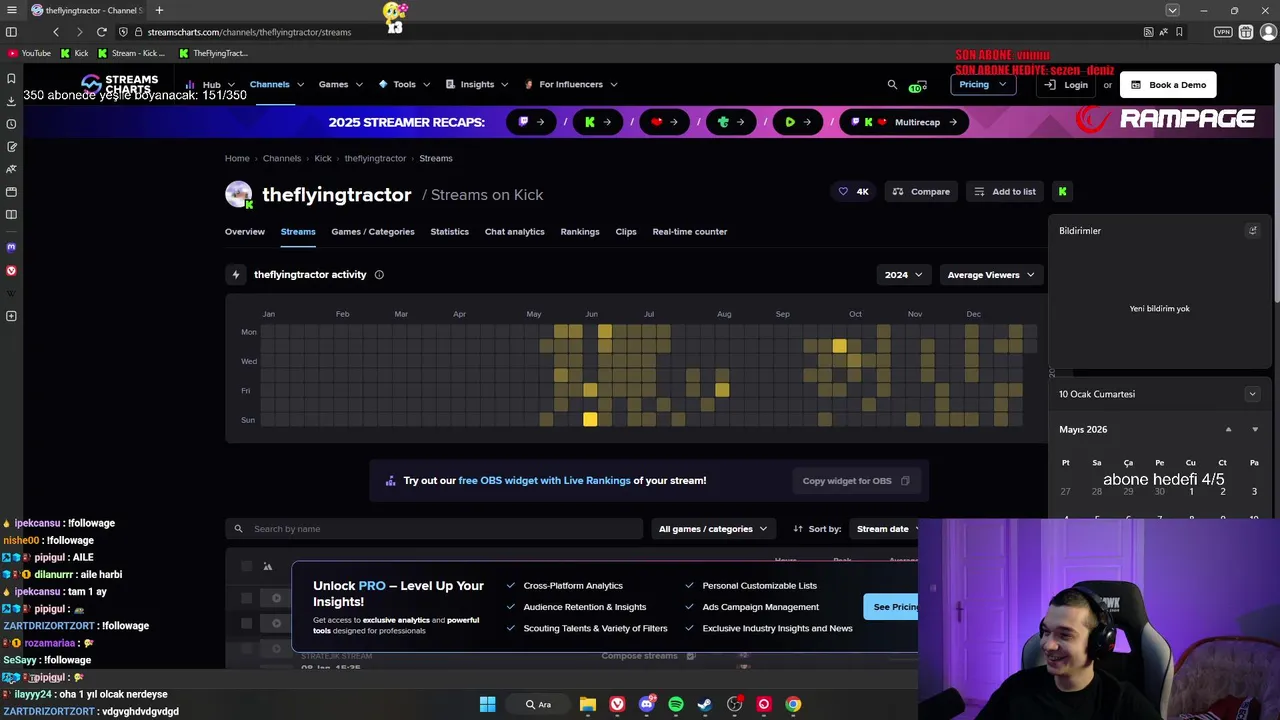The height and width of the screenshot is (720, 1280).
Task: Select the Streams tab
Action: 298,231
